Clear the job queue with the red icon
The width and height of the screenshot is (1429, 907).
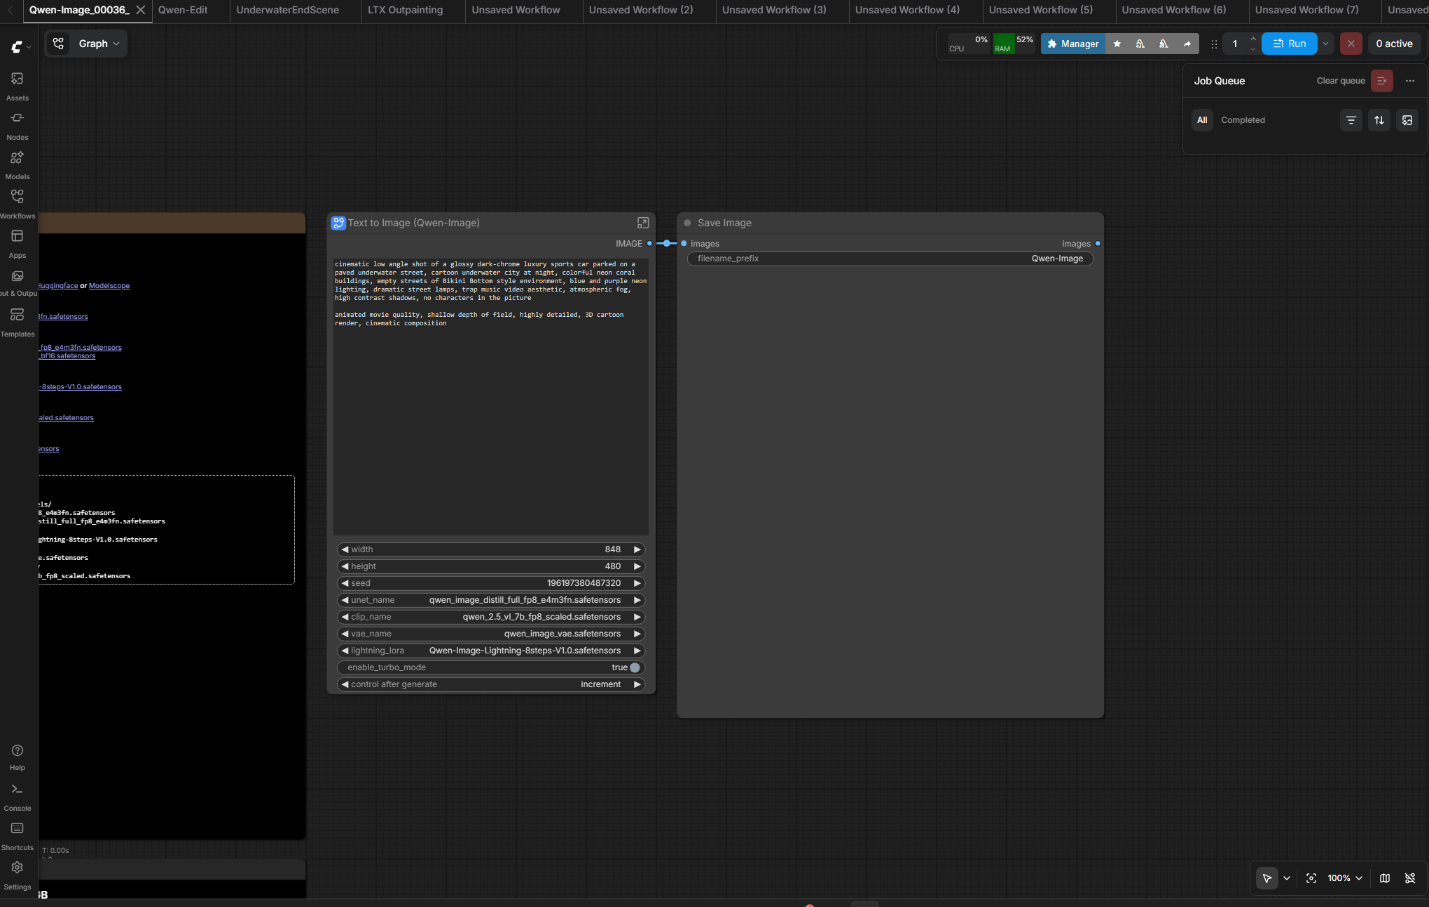(x=1382, y=81)
